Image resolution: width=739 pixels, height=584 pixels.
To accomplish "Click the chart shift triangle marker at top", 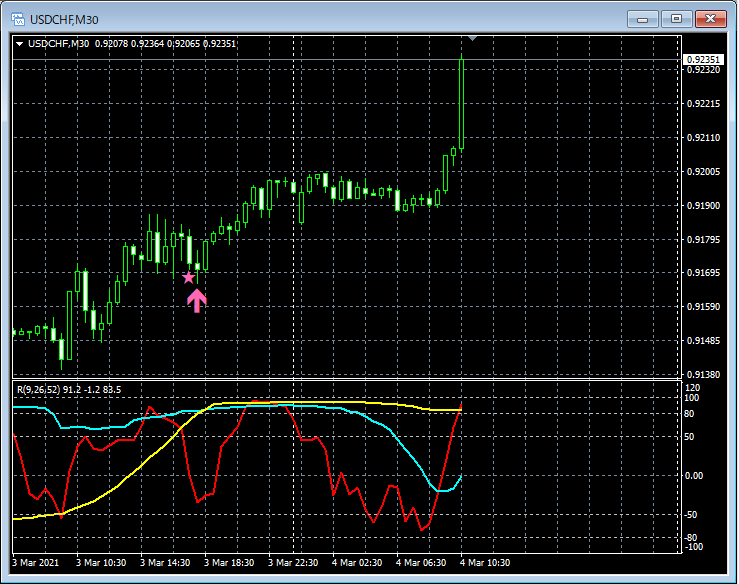I will [472, 38].
